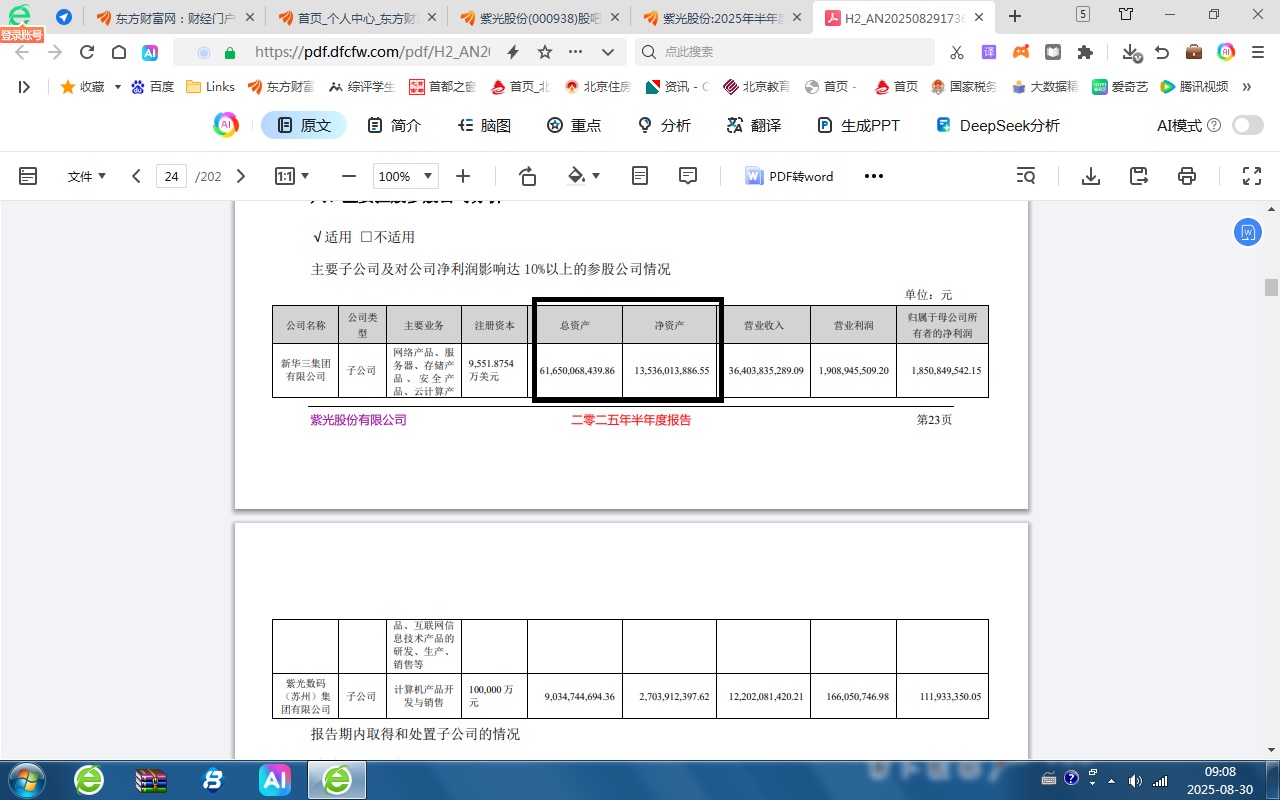Open the more options ellipsis in PDF toolbar
Viewport: 1280px width, 800px height.
(x=874, y=176)
